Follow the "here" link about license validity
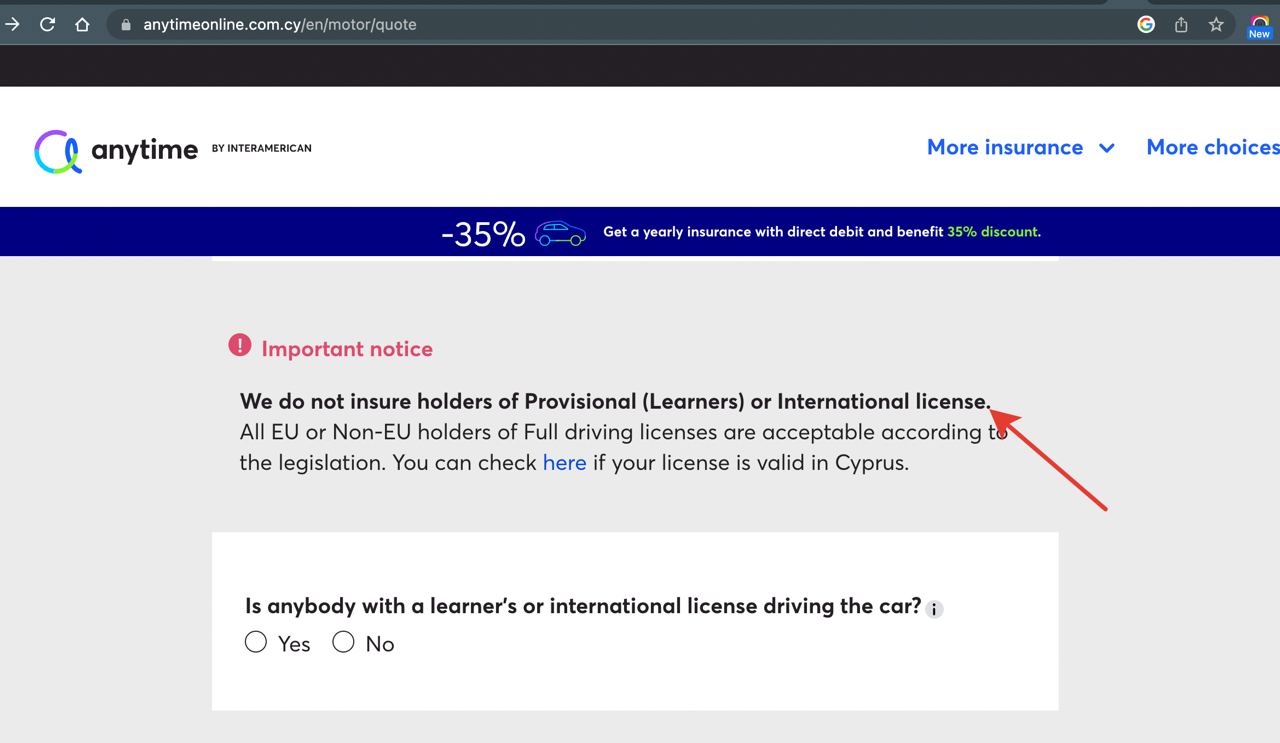1280x743 pixels. pos(564,463)
